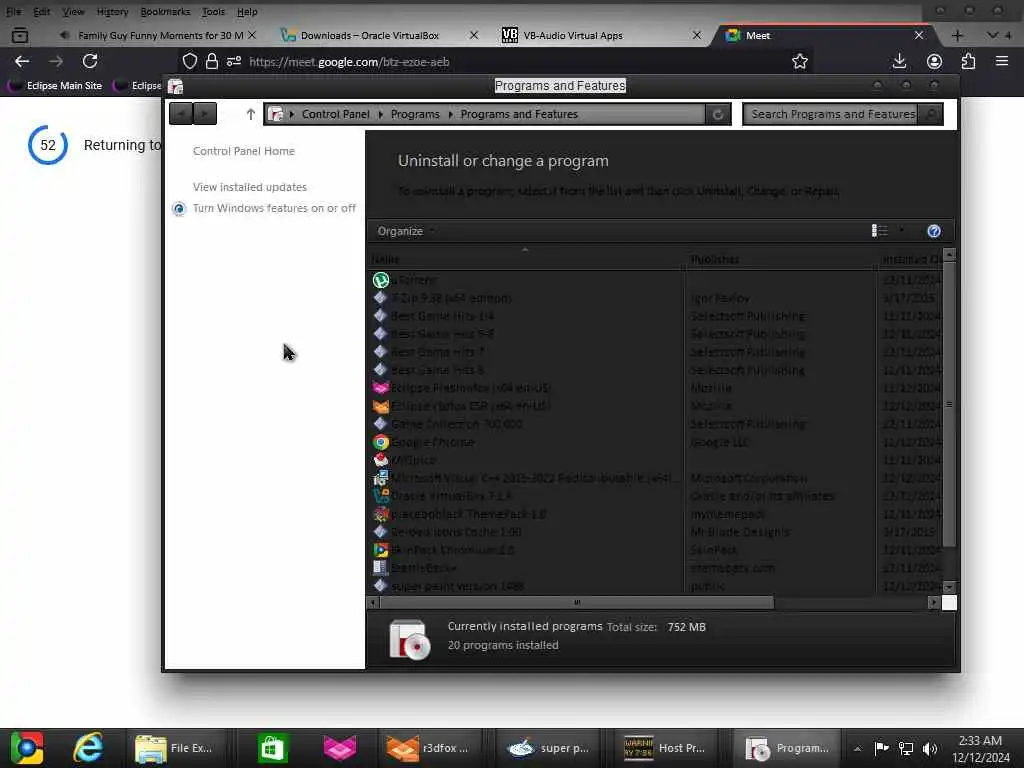Open the Organize dropdown menu
The height and width of the screenshot is (768, 1024).
pos(405,231)
